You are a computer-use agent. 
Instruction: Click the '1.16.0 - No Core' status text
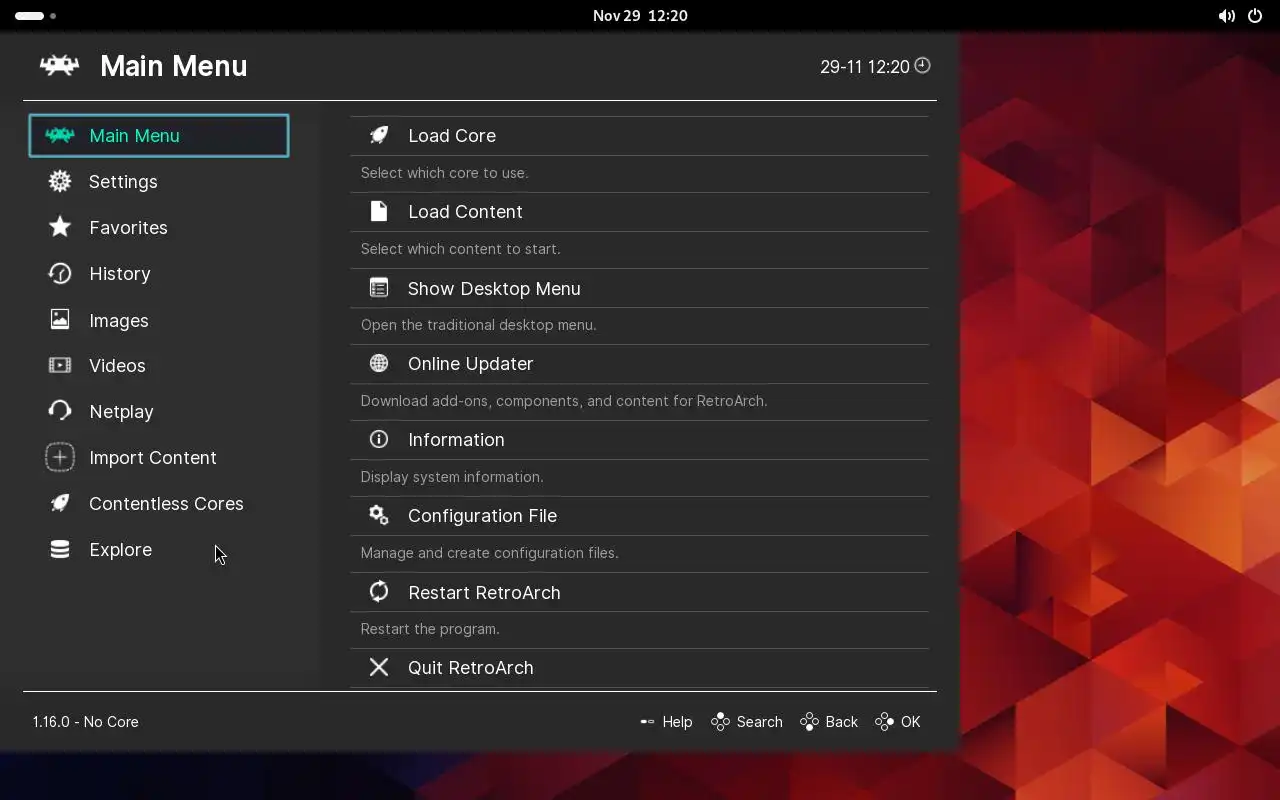(x=85, y=722)
